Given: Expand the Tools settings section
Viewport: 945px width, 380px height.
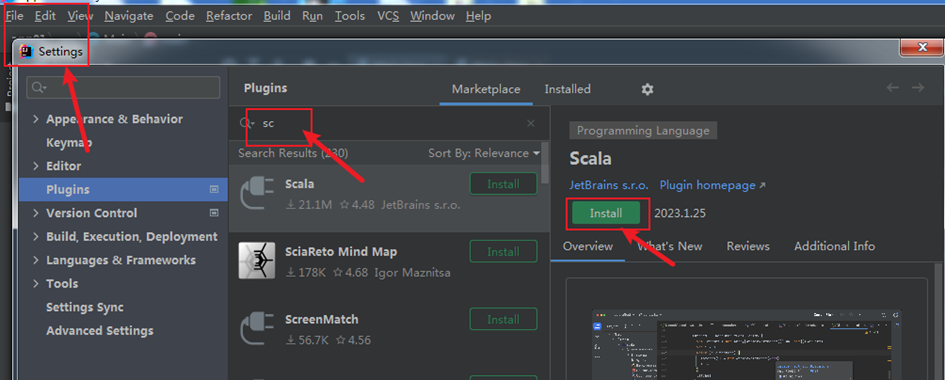Looking at the screenshot, I should (36, 284).
